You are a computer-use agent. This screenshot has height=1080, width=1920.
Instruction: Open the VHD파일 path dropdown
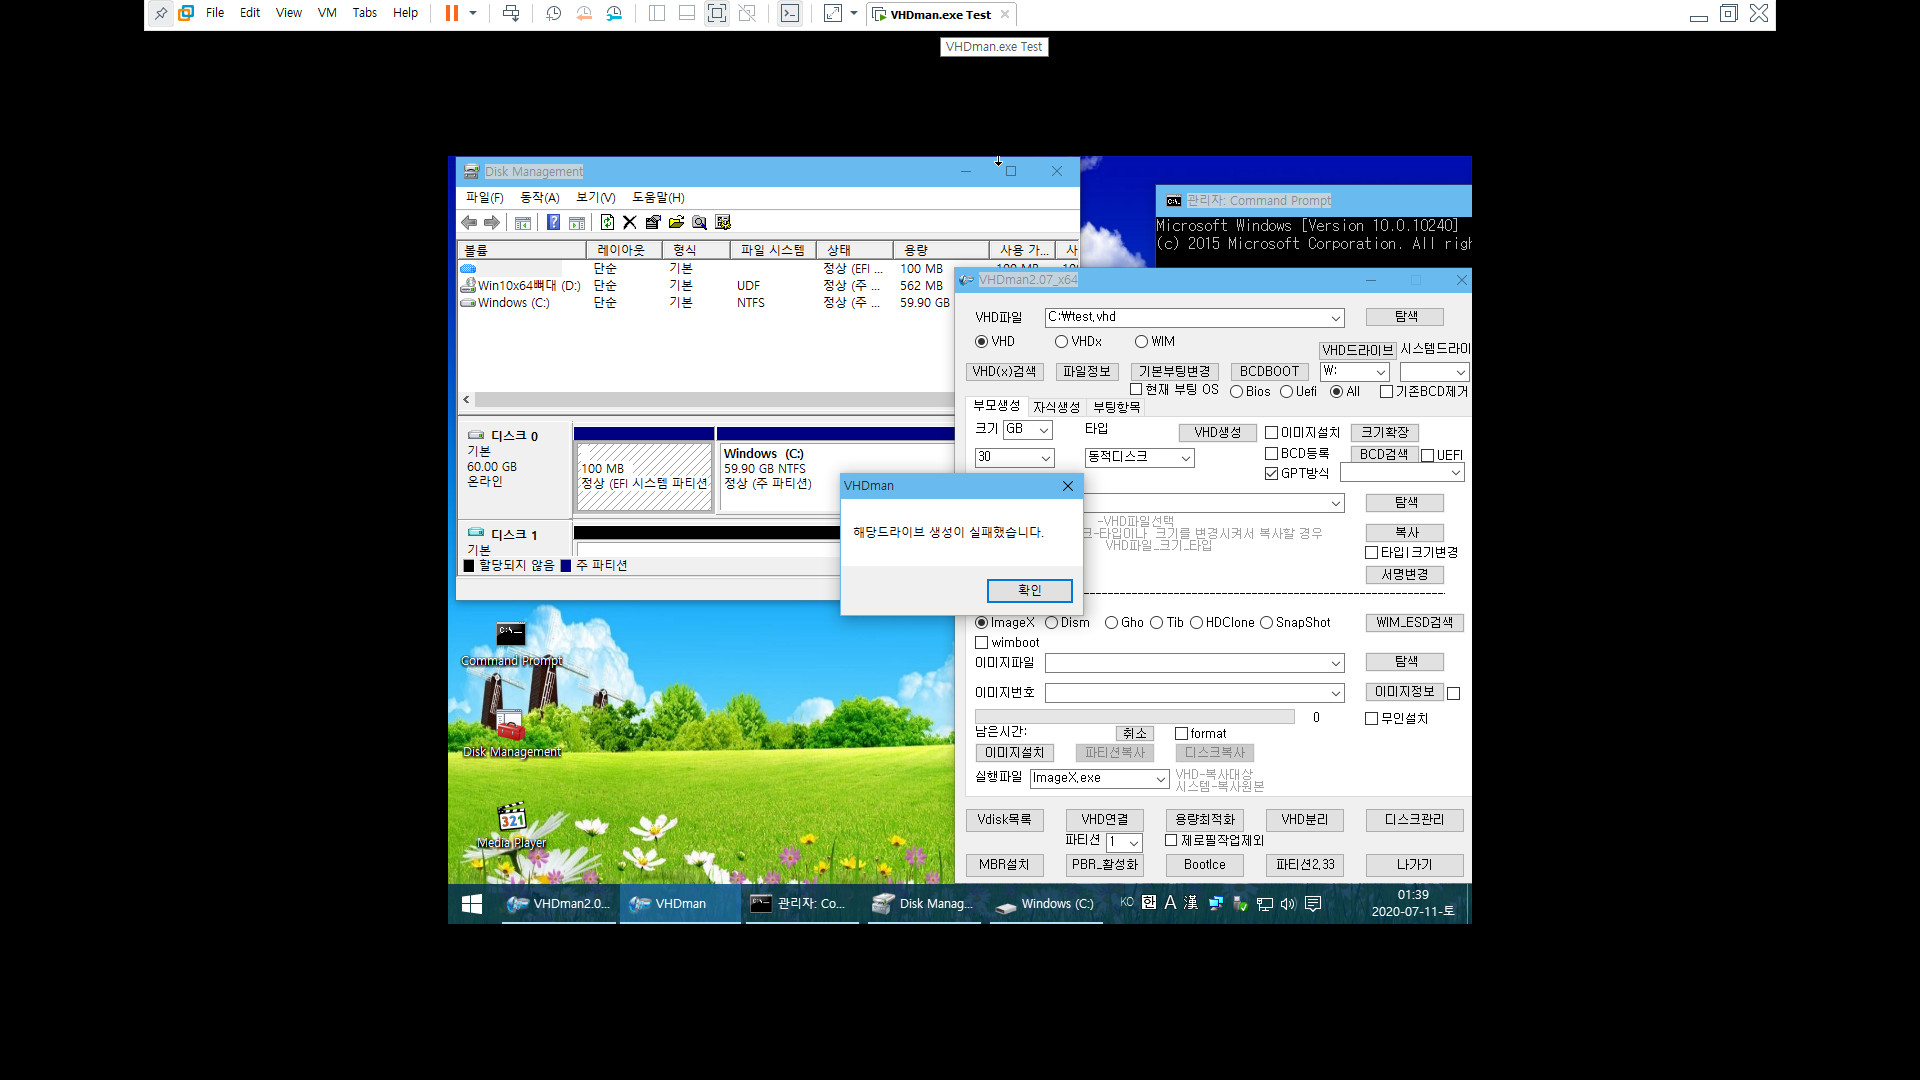click(x=1335, y=318)
